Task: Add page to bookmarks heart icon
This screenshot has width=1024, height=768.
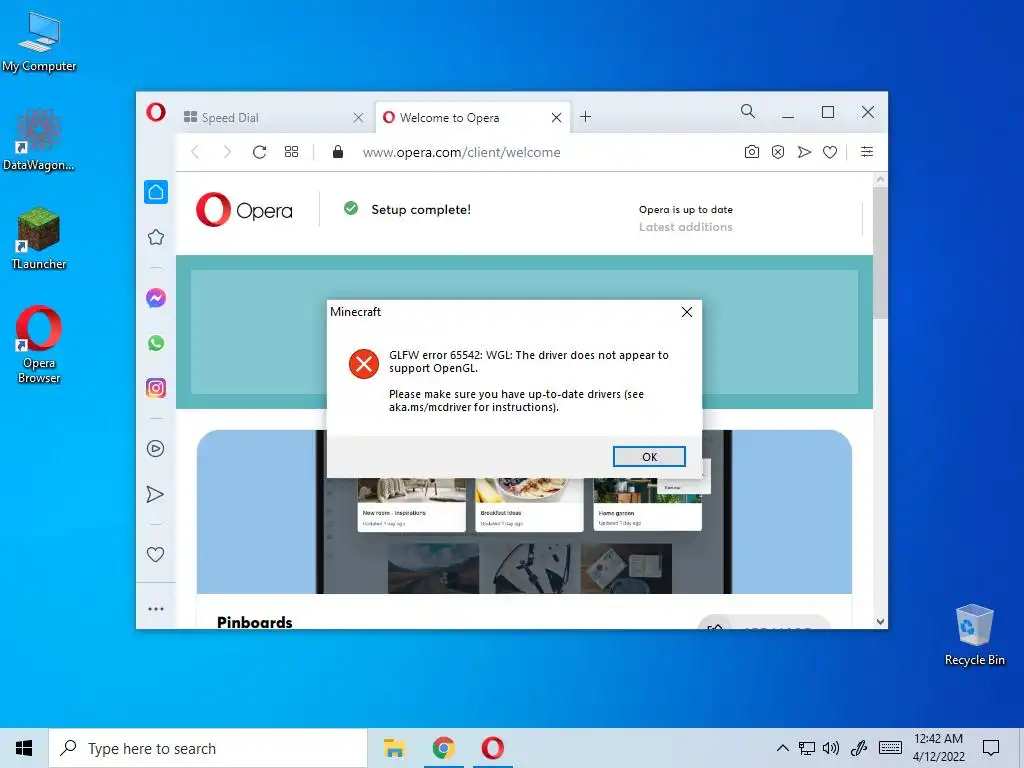Action: [x=830, y=152]
